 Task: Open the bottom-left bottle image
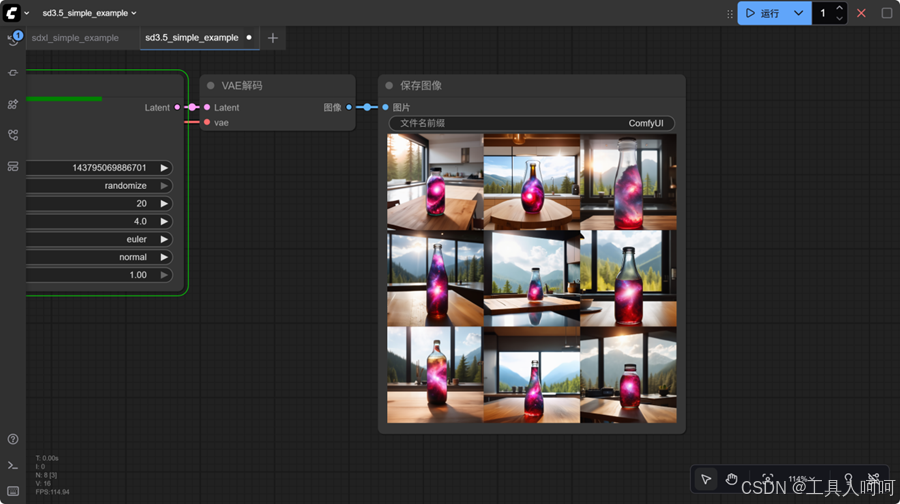click(435, 375)
